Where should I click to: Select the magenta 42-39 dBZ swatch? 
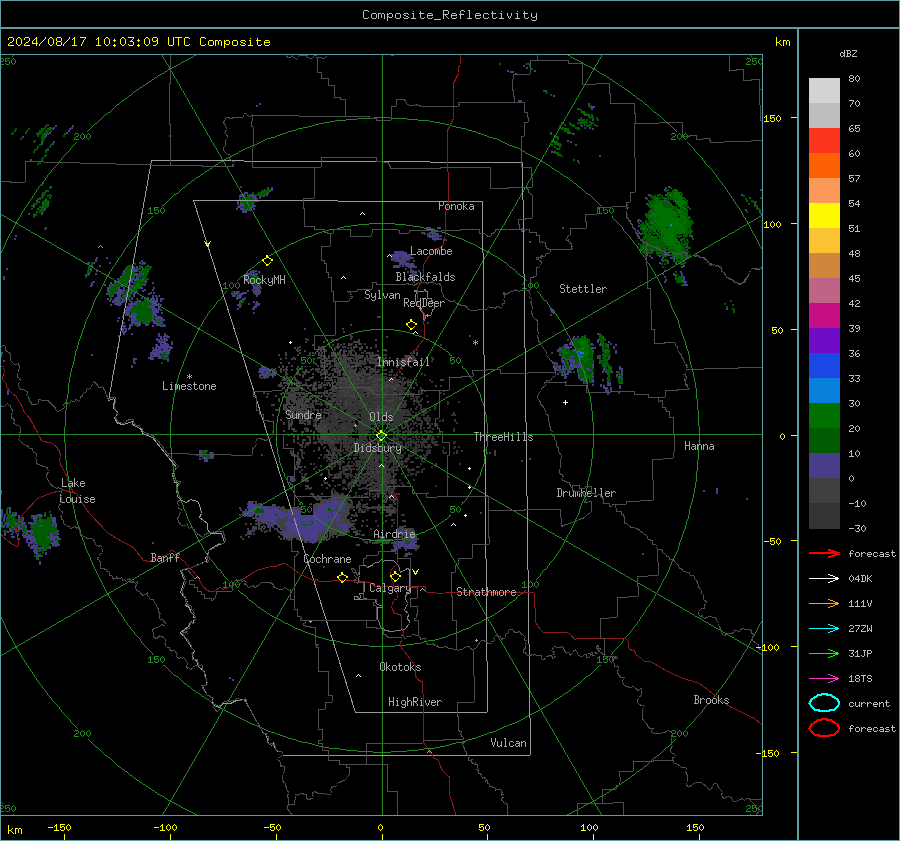(824, 315)
